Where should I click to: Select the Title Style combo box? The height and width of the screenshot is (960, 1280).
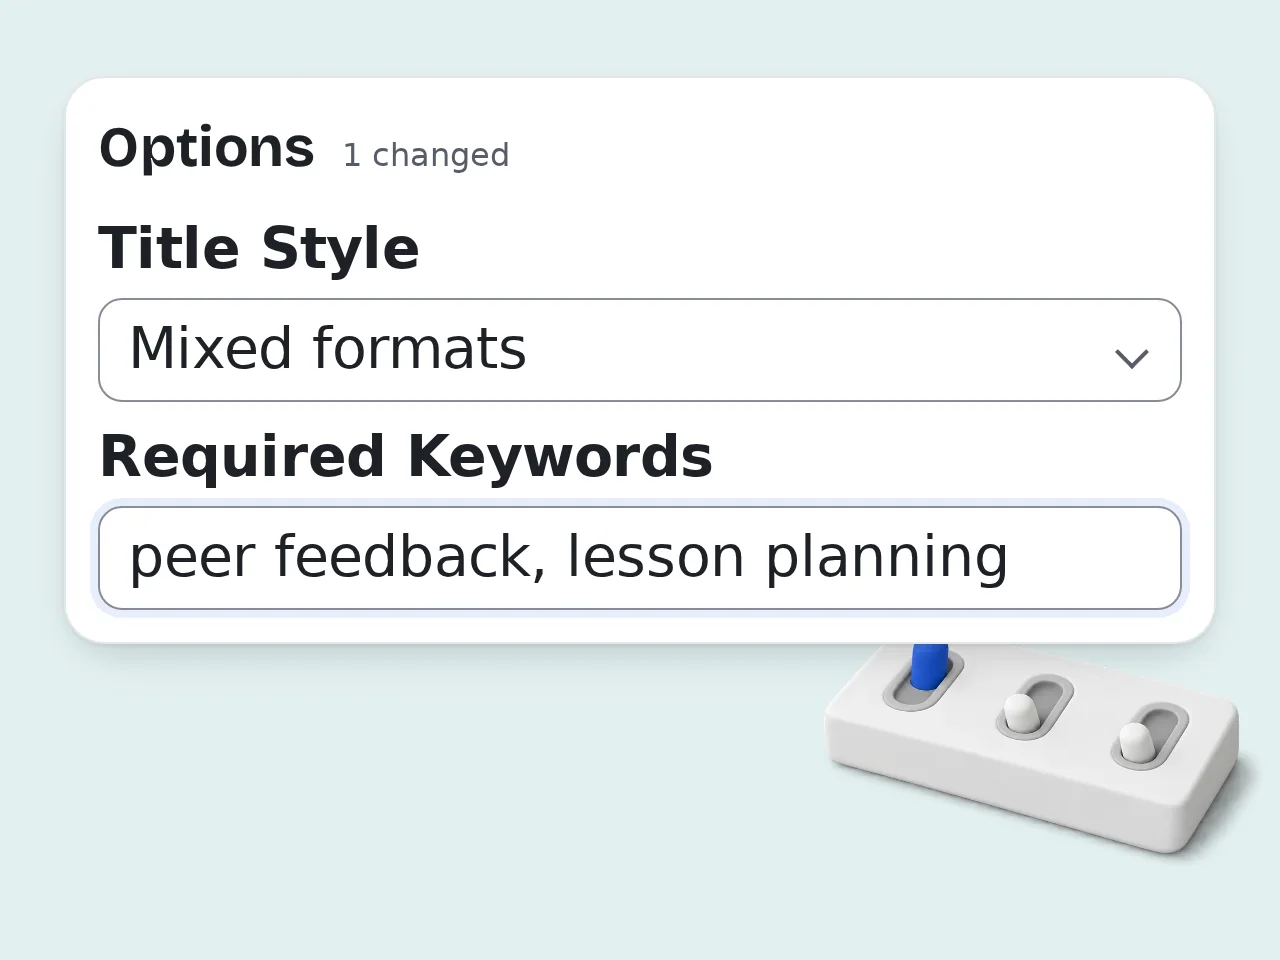coord(640,350)
